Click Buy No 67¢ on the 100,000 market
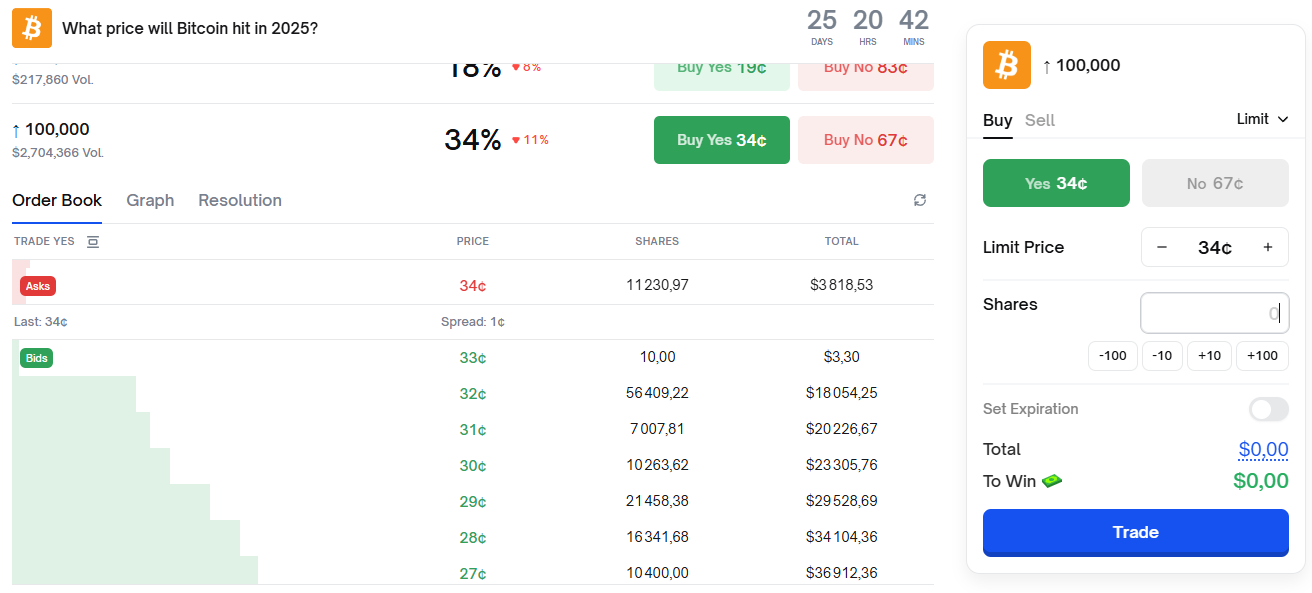The image size is (1312, 593). pyautogui.click(x=865, y=140)
